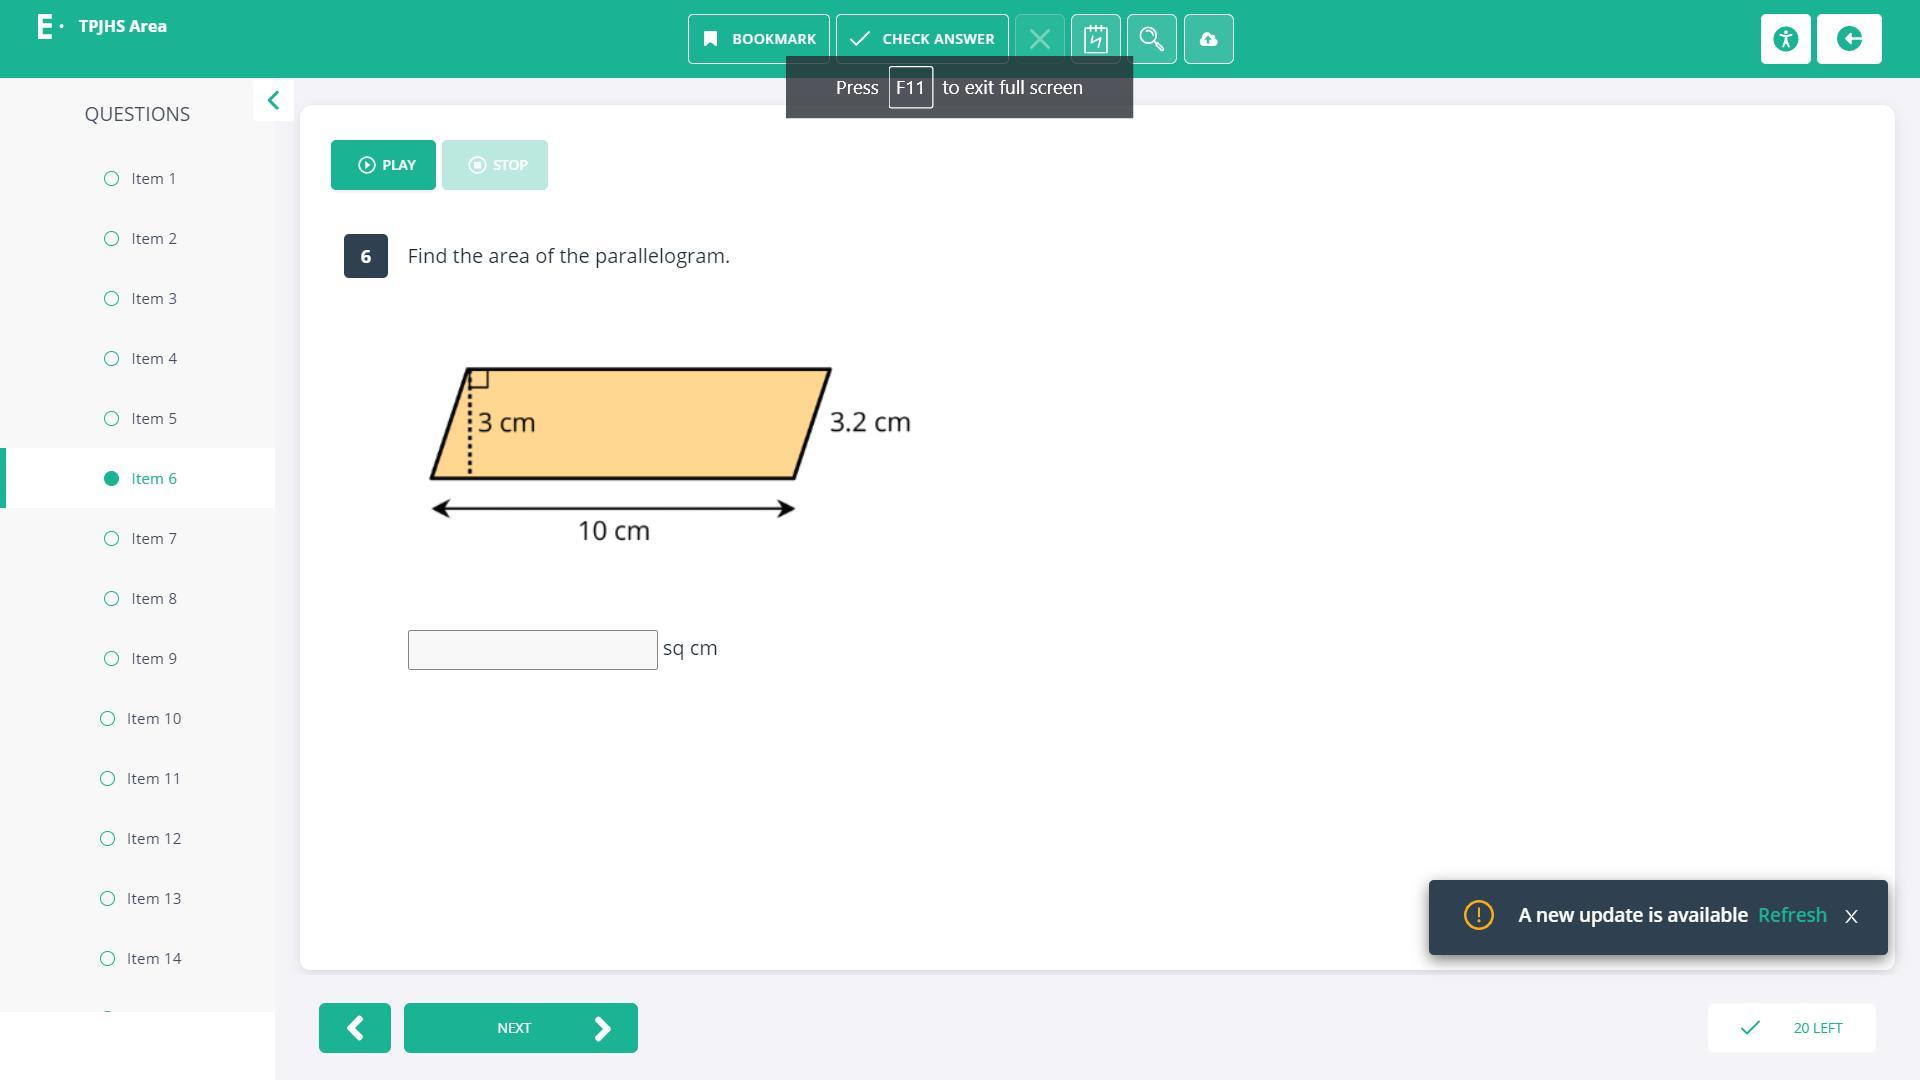The height and width of the screenshot is (1080, 1920).
Task: Click the exit back-arrow button
Action: 1848,39
